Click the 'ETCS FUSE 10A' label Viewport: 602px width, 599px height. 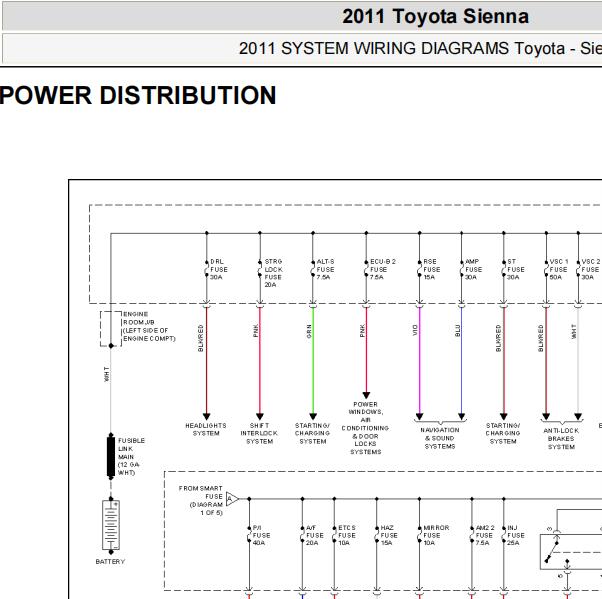(x=347, y=535)
